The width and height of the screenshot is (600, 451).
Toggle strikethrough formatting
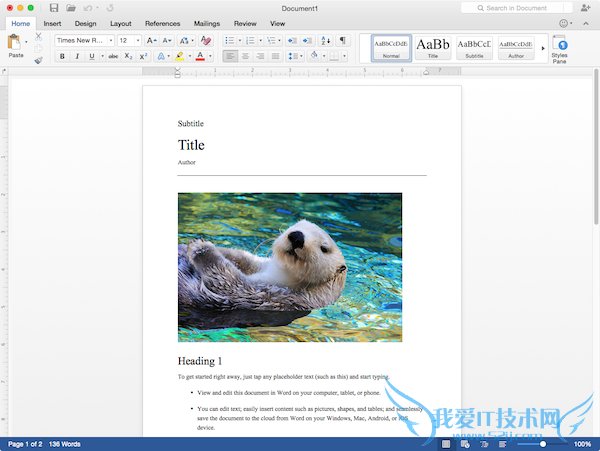coord(112,57)
